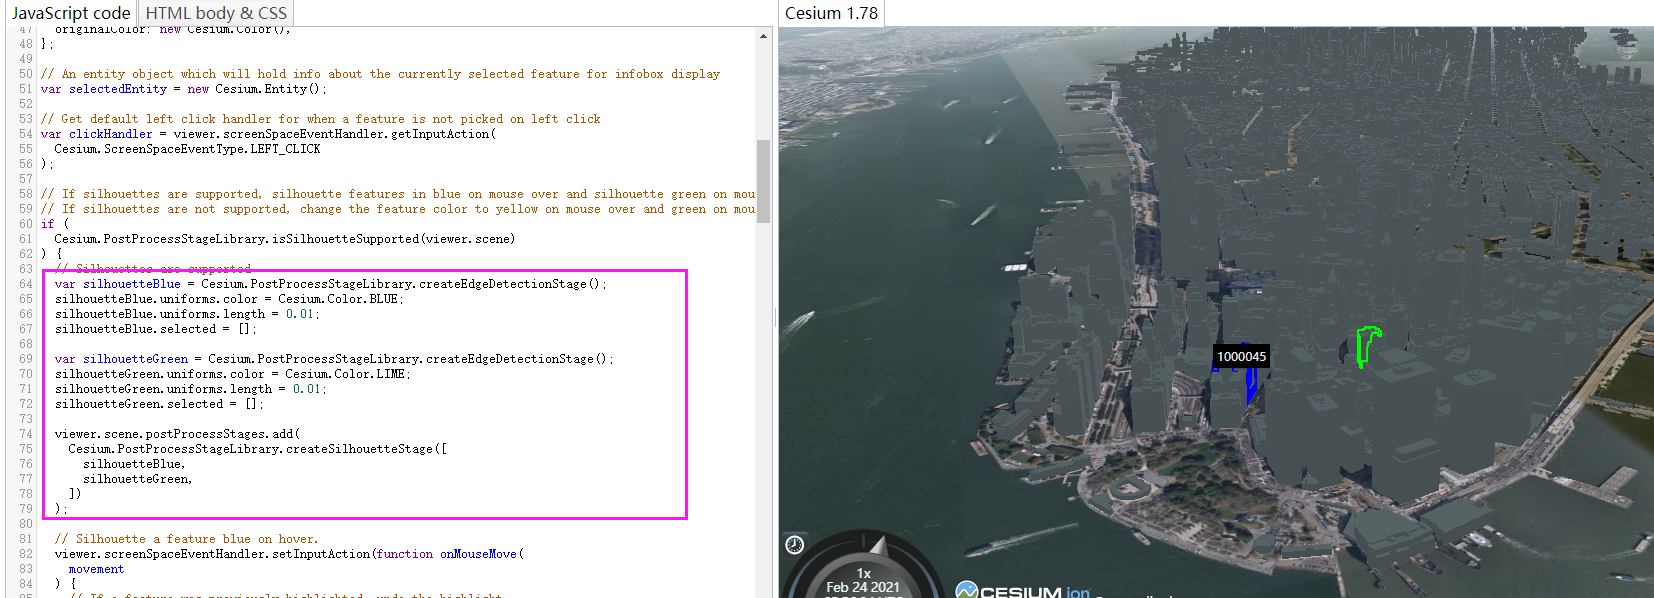Image resolution: width=1654 pixels, height=598 pixels.
Task: Click the '// Silhouette a feature blue on hover.' comment
Action: click(186, 539)
